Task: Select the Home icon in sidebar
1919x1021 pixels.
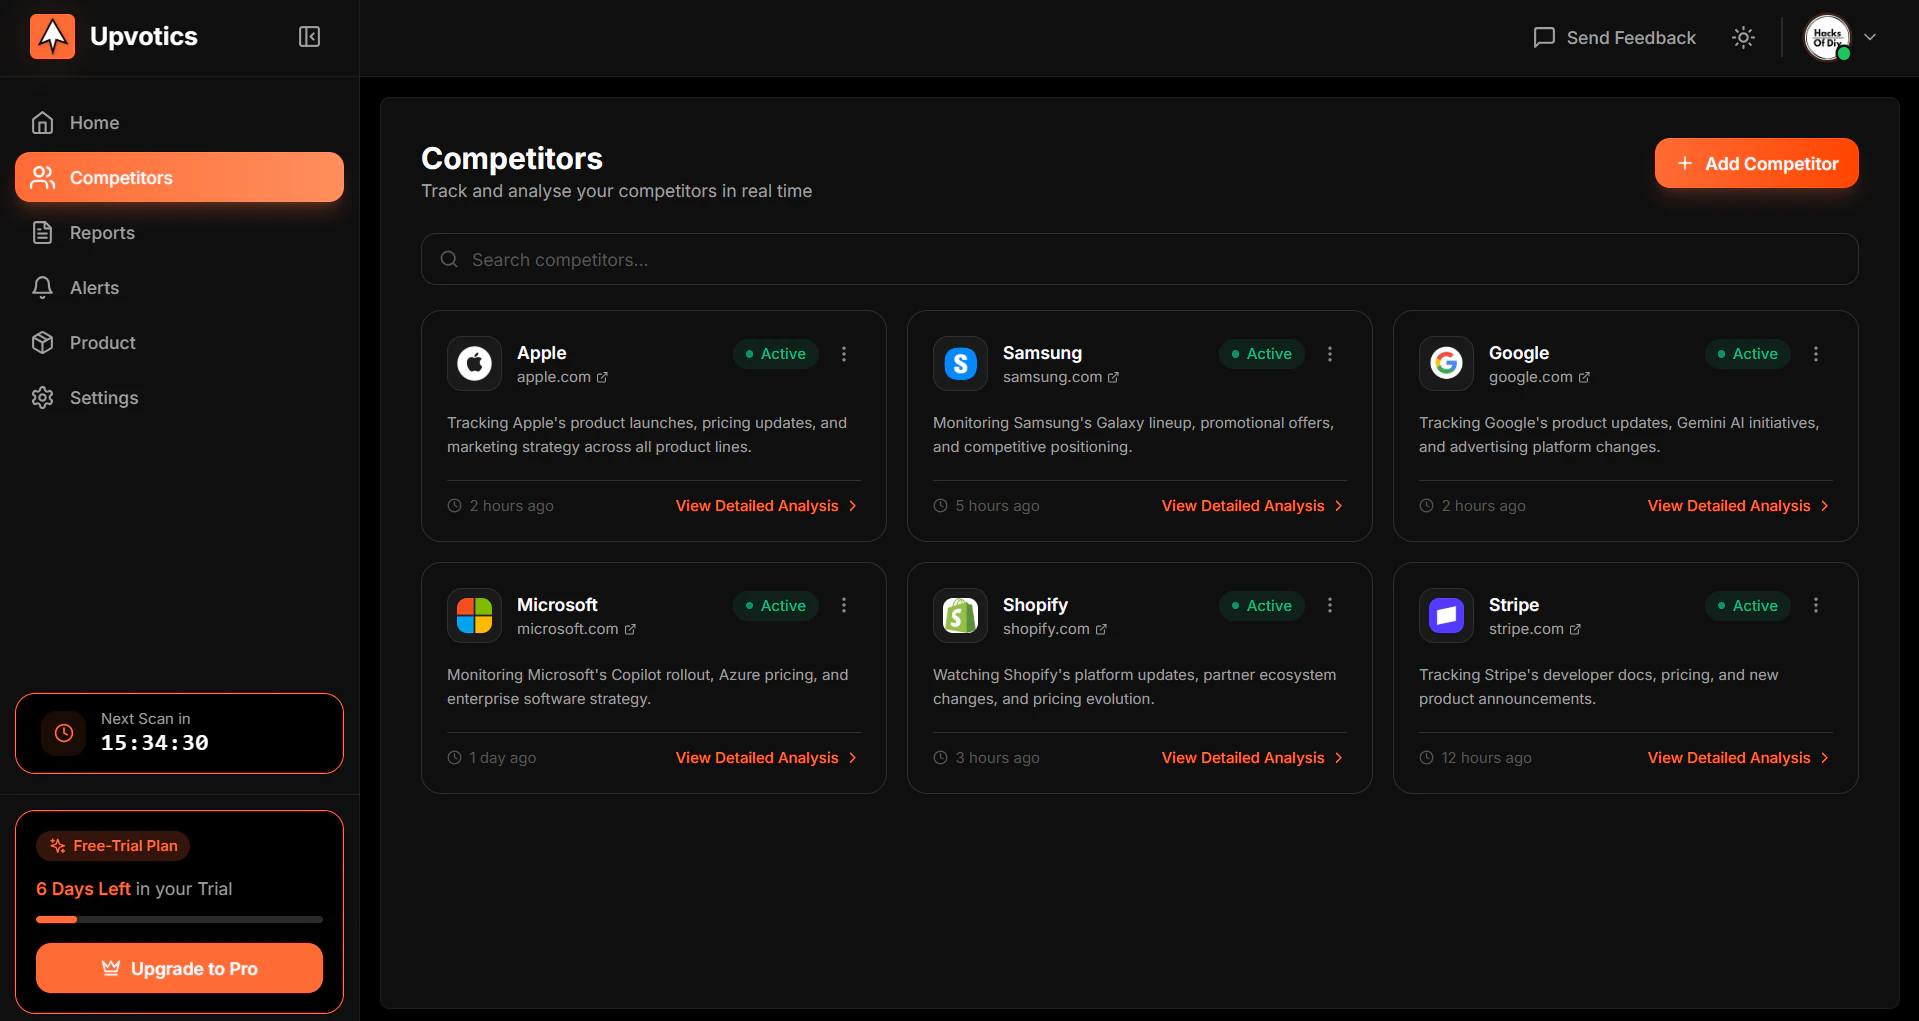Action: (x=42, y=122)
